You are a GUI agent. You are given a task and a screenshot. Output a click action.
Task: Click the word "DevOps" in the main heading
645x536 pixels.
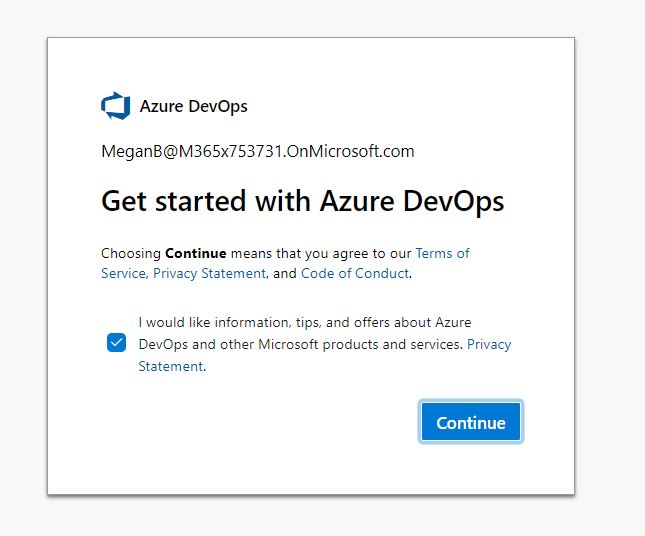coord(454,201)
